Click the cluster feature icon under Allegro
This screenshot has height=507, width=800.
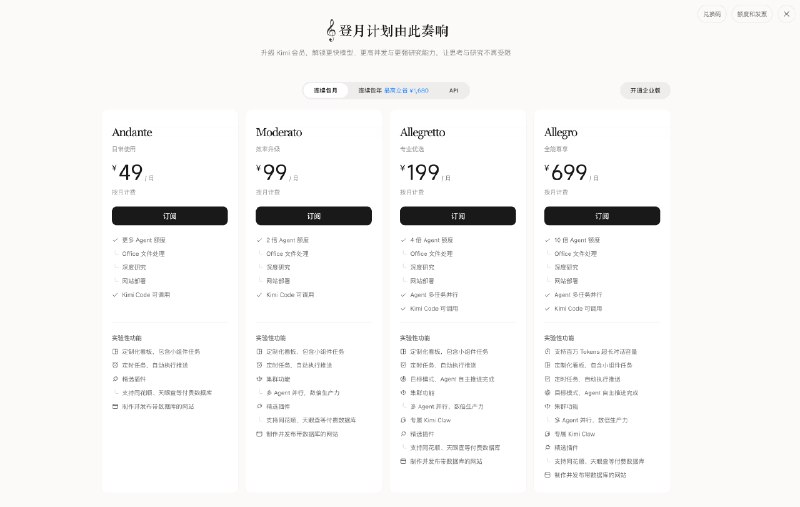(x=547, y=407)
